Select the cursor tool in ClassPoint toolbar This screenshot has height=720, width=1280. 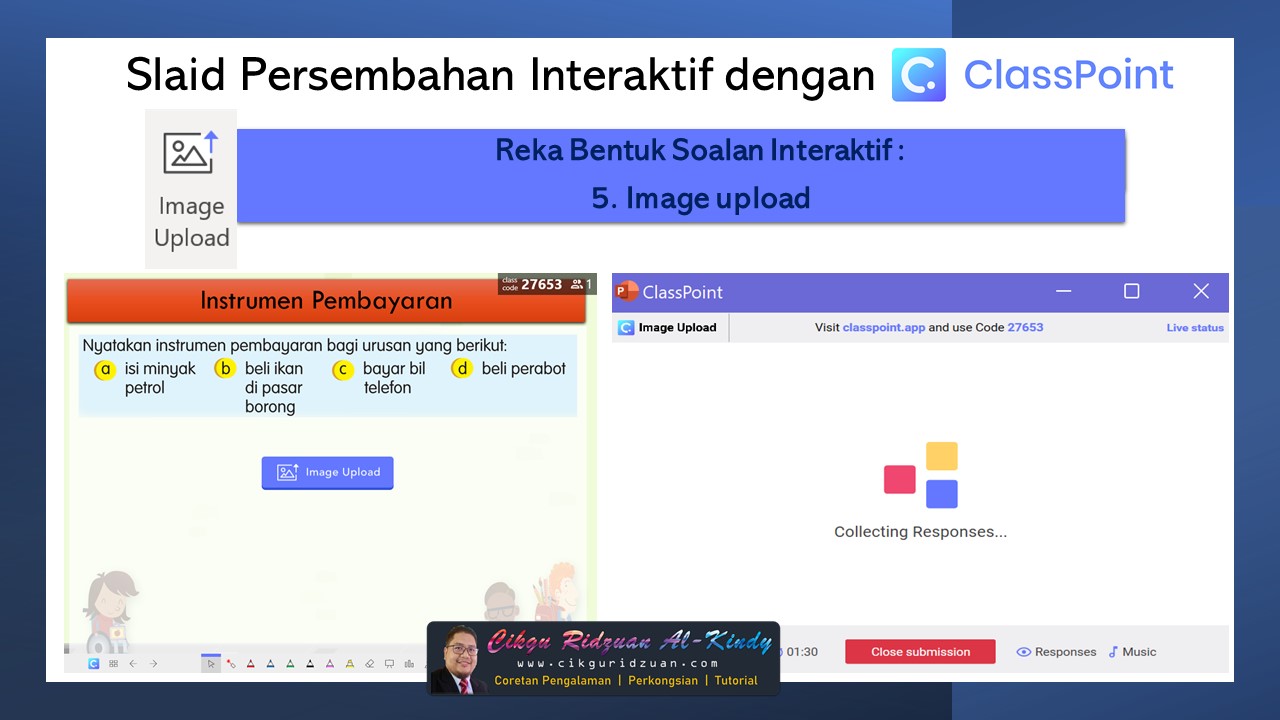pos(211,663)
